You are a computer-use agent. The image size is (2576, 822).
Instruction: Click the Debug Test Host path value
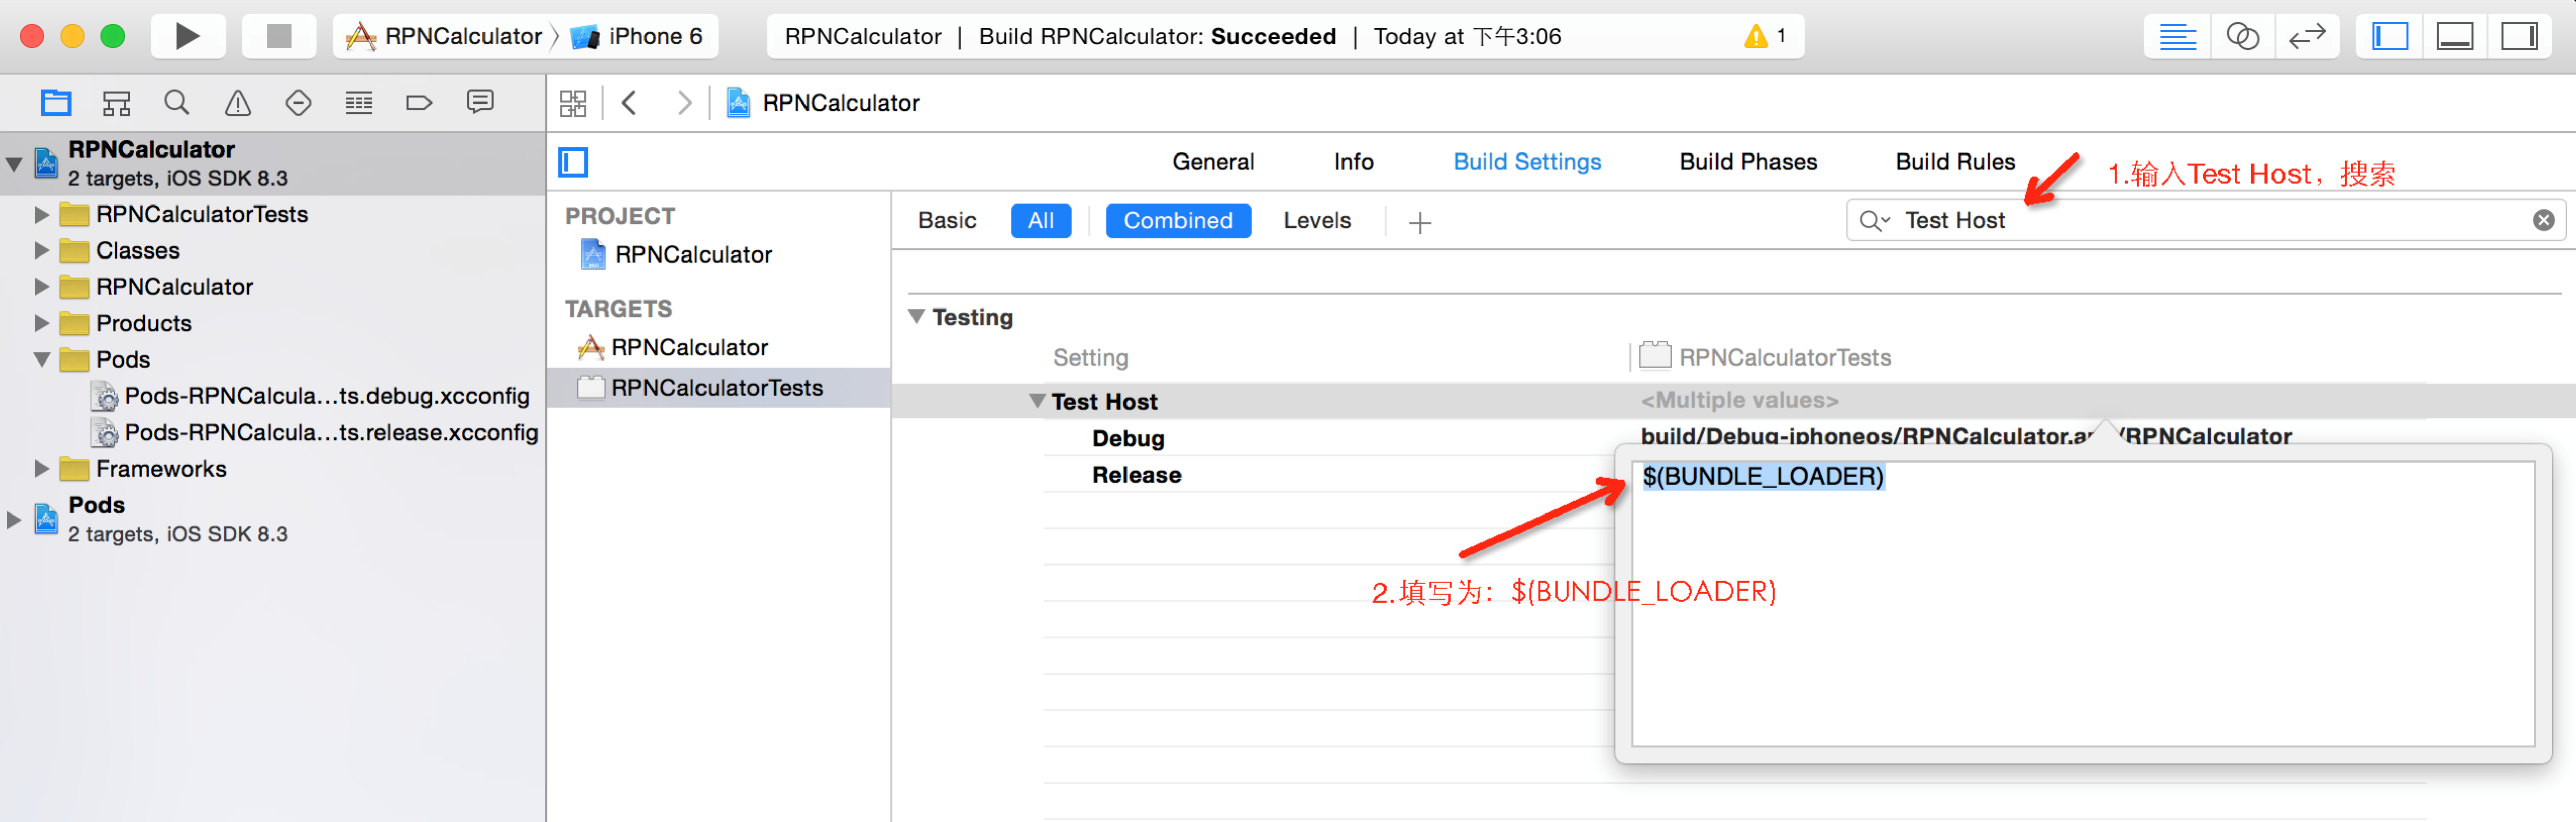[1965, 436]
